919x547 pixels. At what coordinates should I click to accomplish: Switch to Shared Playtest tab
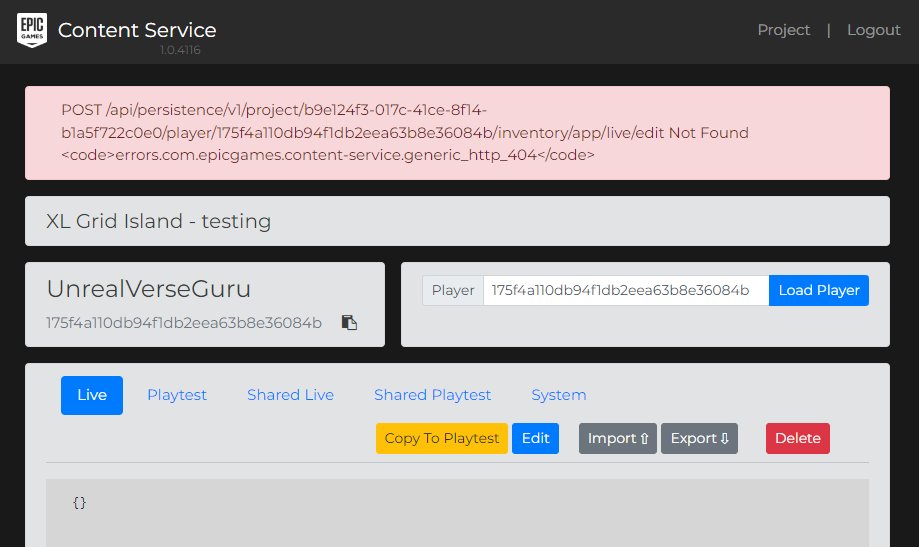(x=433, y=395)
